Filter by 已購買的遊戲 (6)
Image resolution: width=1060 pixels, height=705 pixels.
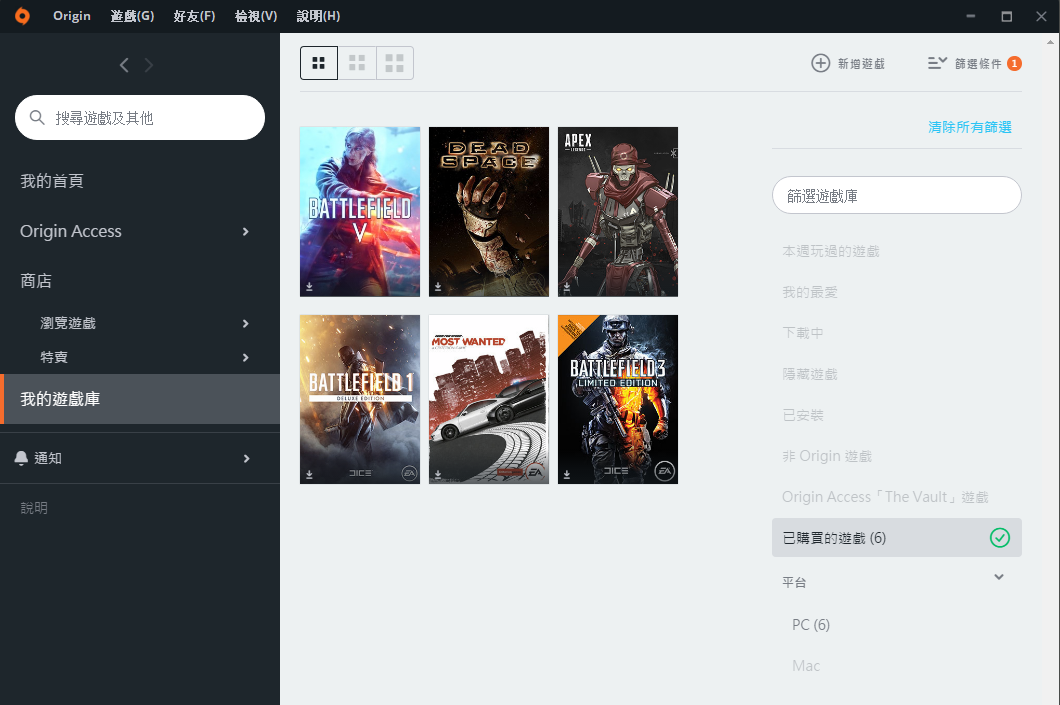click(896, 537)
